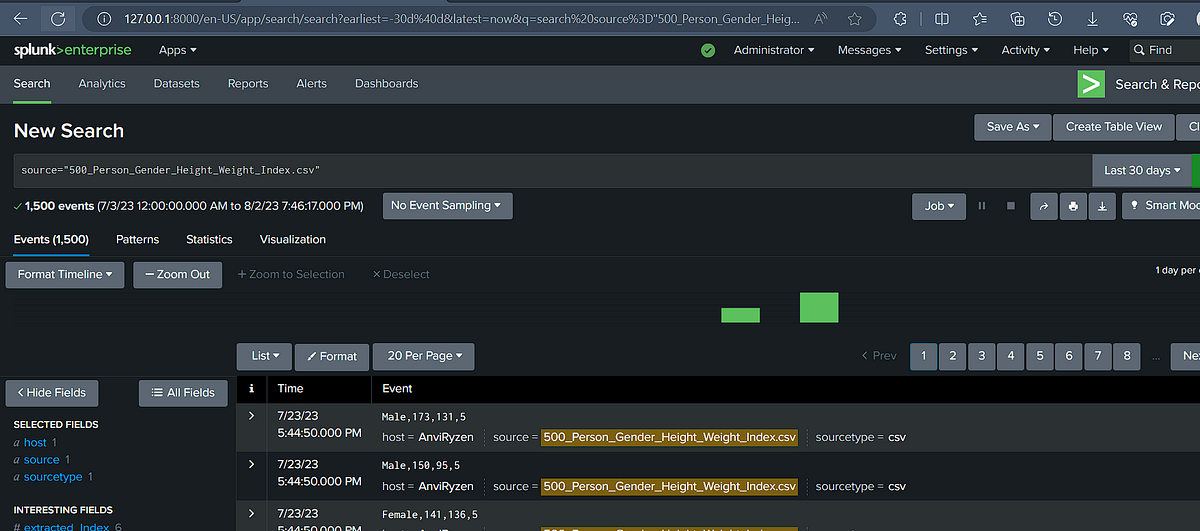
Task: Select the Visualization tab
Action: [293, 240]
